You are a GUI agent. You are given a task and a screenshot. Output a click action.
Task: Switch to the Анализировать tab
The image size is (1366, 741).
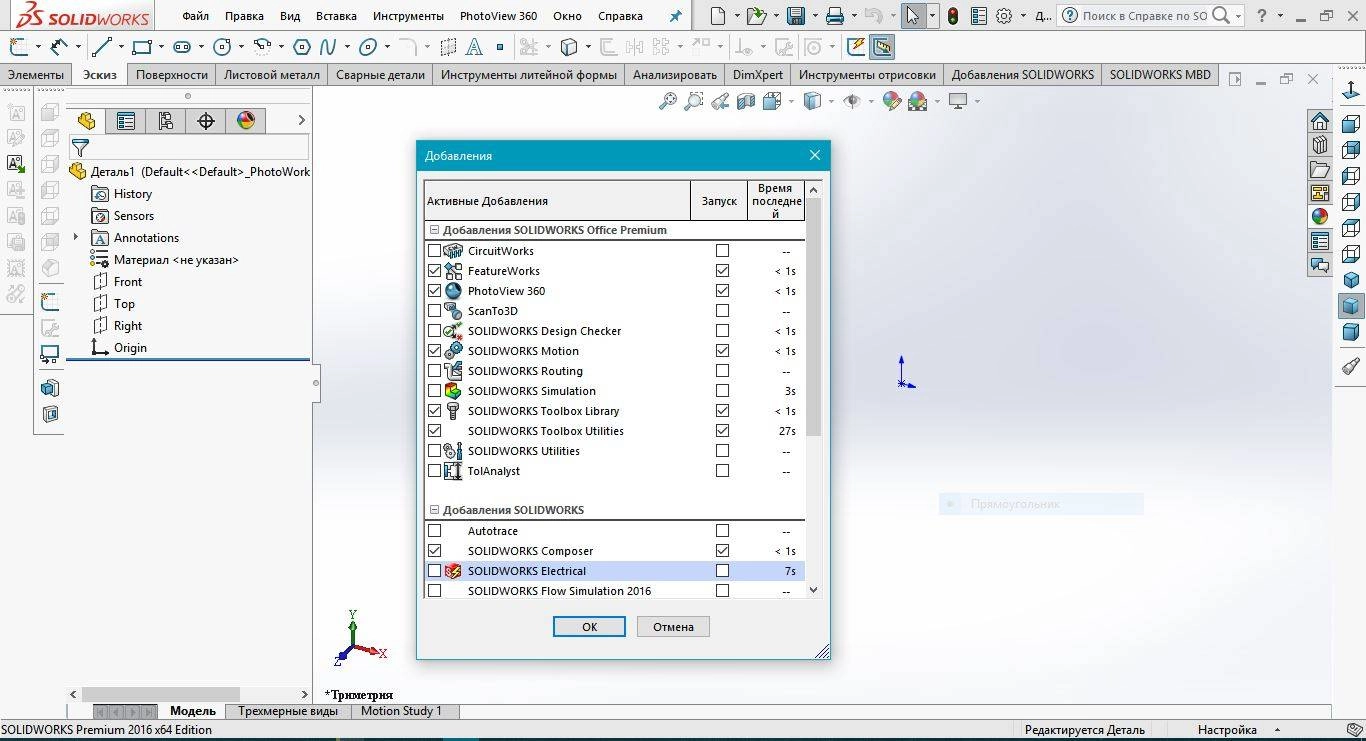pos(675,75)
